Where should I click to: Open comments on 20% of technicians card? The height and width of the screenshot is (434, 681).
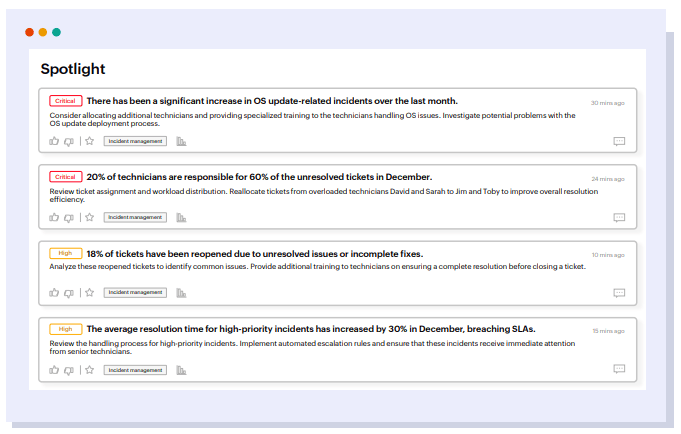(619, 217)
